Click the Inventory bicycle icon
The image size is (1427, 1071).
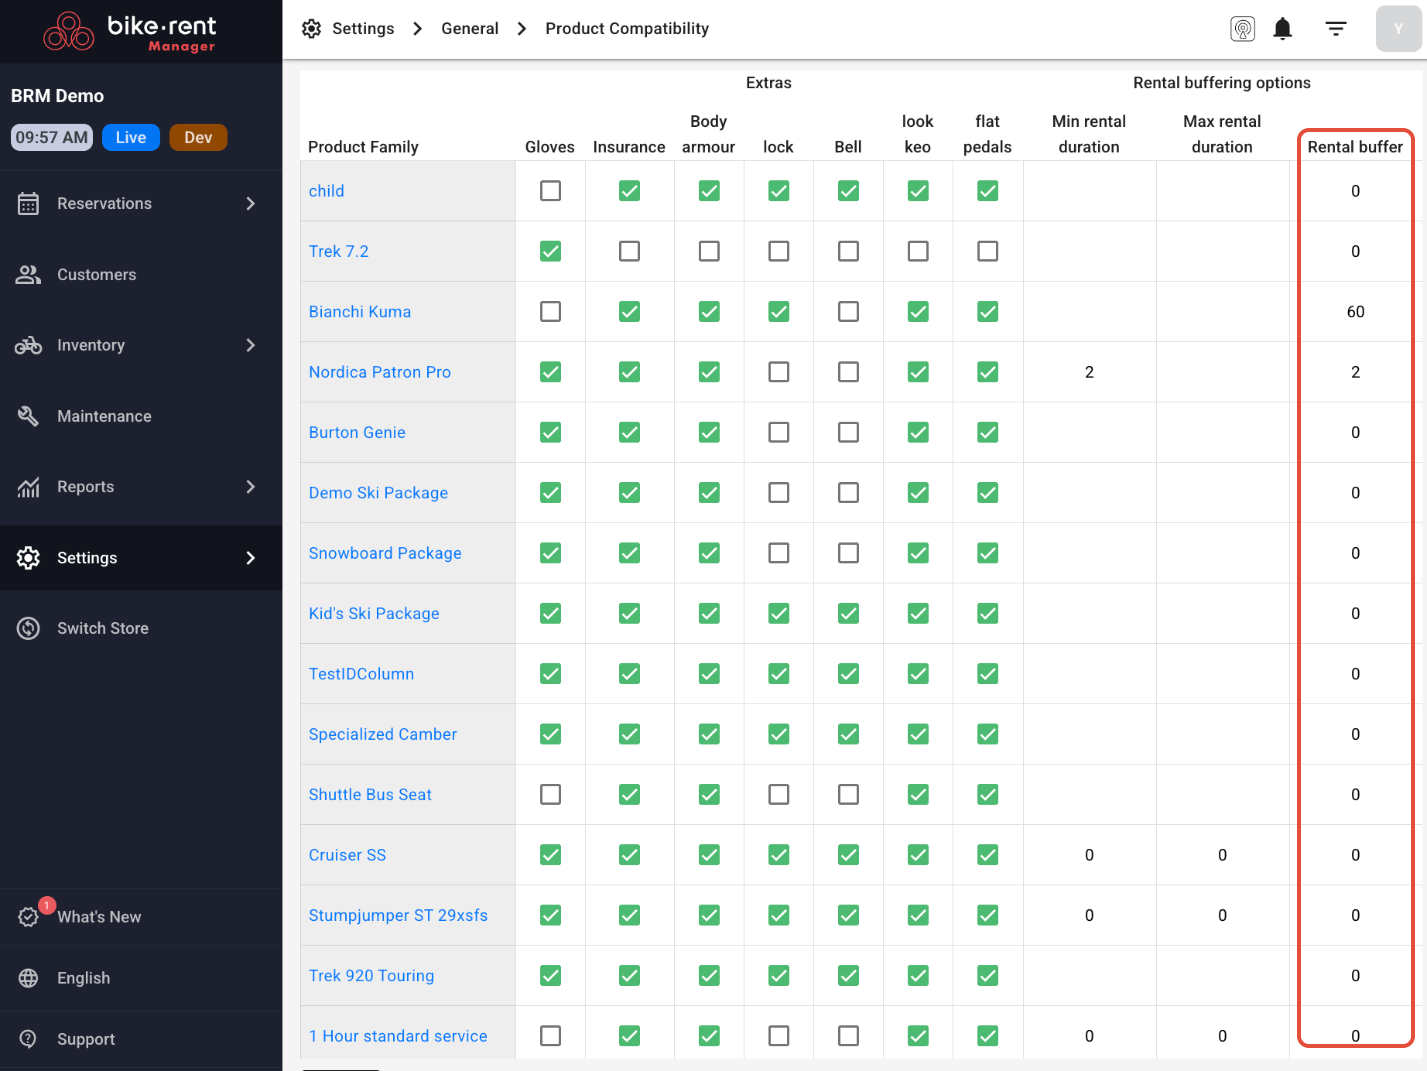click(x=28, y=346)
